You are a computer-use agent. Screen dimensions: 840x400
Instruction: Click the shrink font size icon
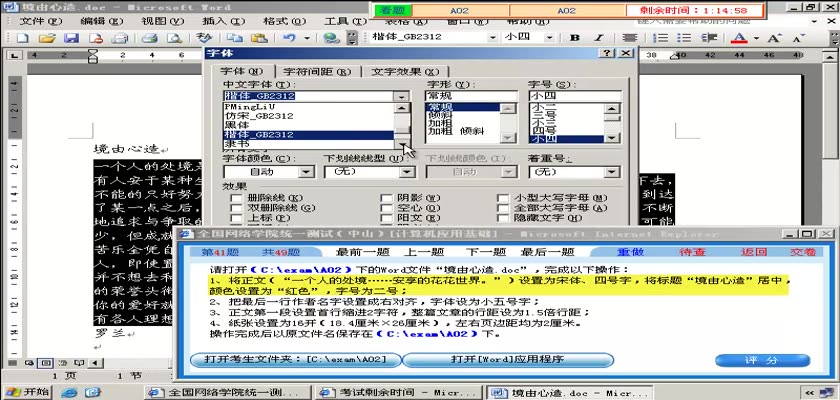click(798, 37)
